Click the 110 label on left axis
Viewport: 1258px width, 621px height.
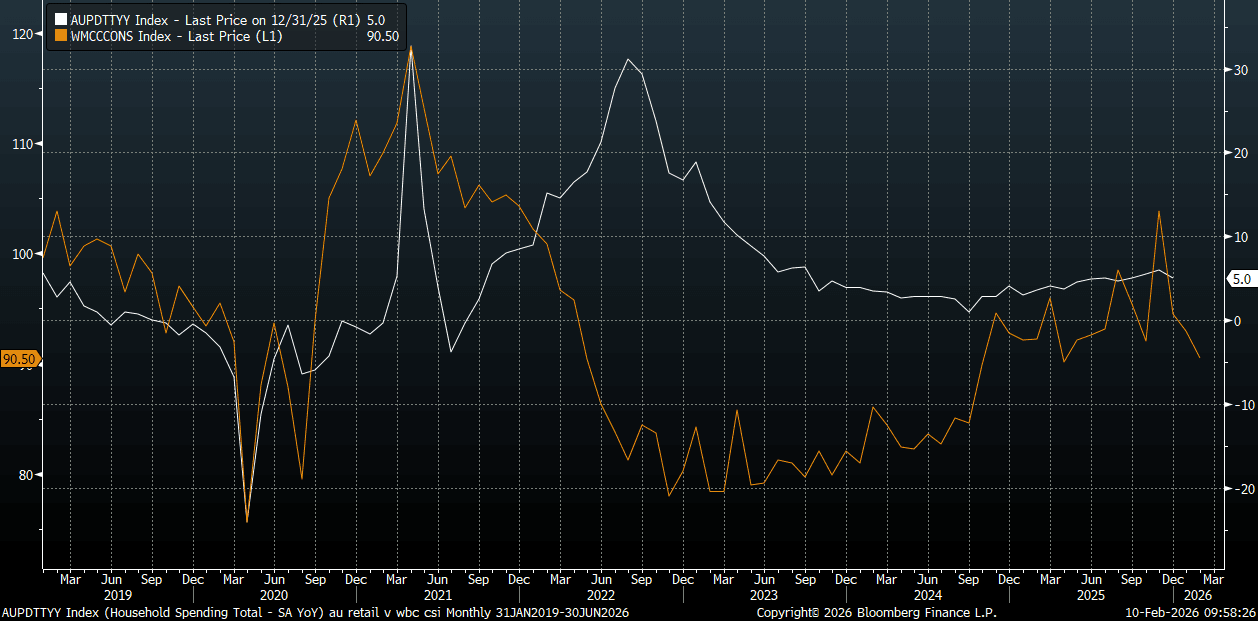(22, 144)
